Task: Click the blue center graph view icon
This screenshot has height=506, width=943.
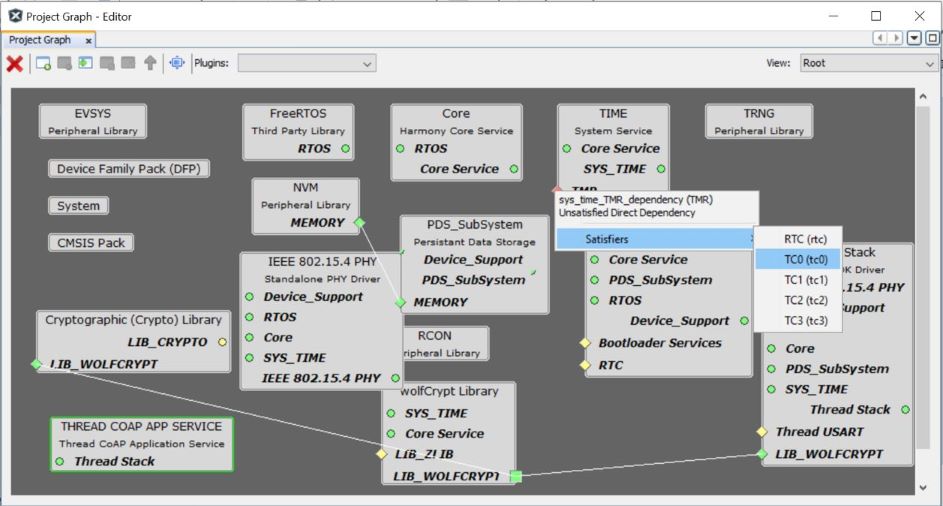Action: point(177,63)
